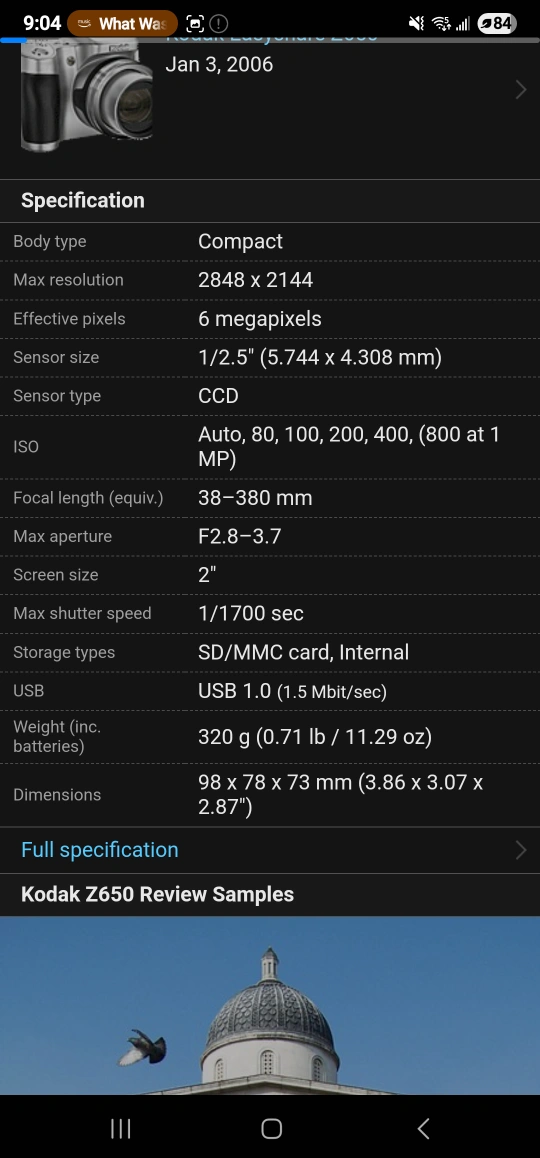540x1158 pixels.
Task: Open the Kodak camera thumbnail image
Action: pyautogui.click(x=87, y=95)
